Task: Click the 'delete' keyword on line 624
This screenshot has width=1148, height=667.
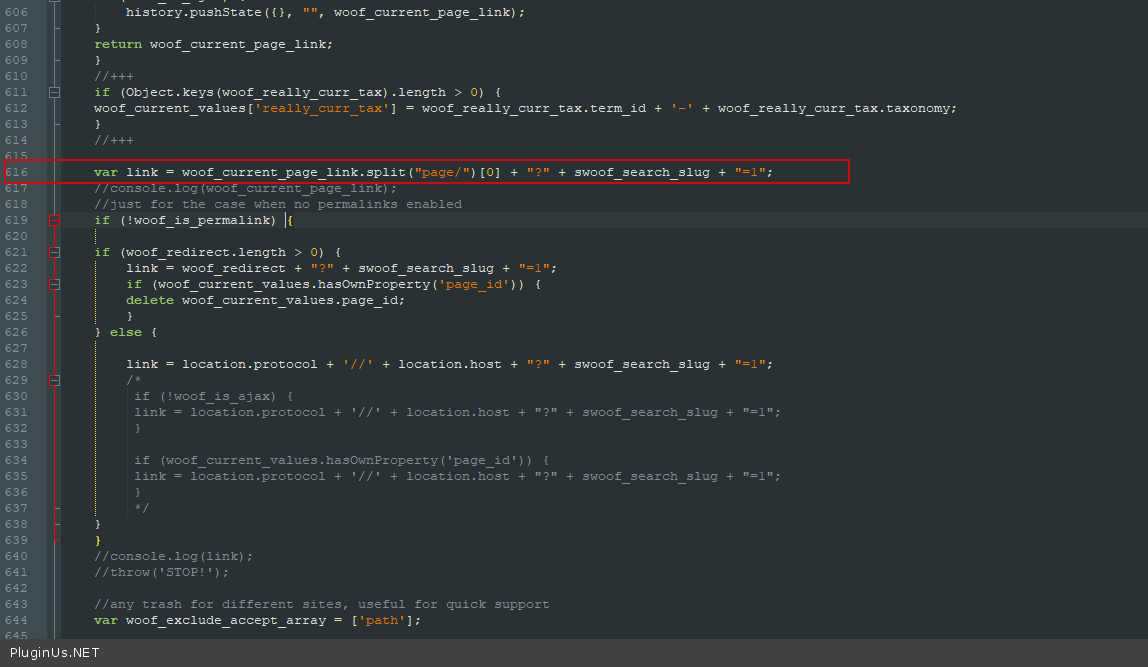Action: [149, 300]
